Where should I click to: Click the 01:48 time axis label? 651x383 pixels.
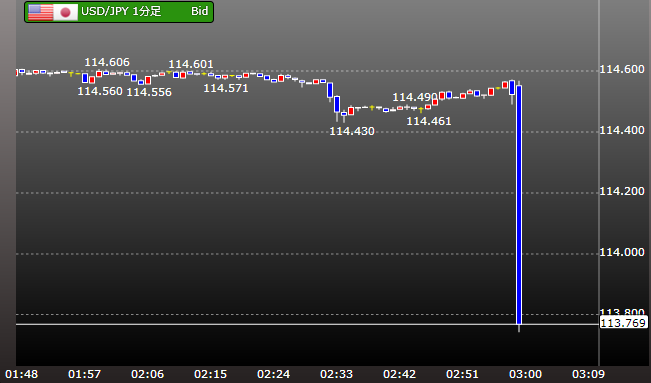click(x=22, y=374)
